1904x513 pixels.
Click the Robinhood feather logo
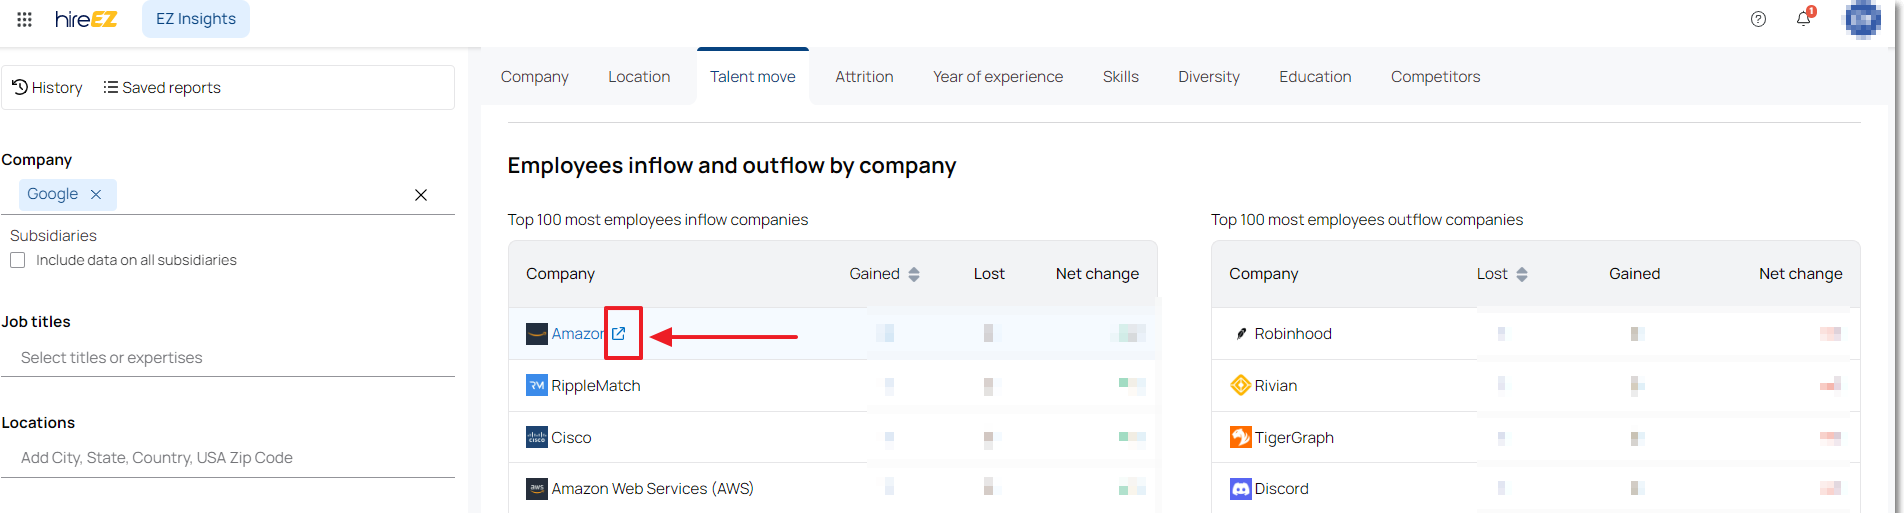point(1241,334)
